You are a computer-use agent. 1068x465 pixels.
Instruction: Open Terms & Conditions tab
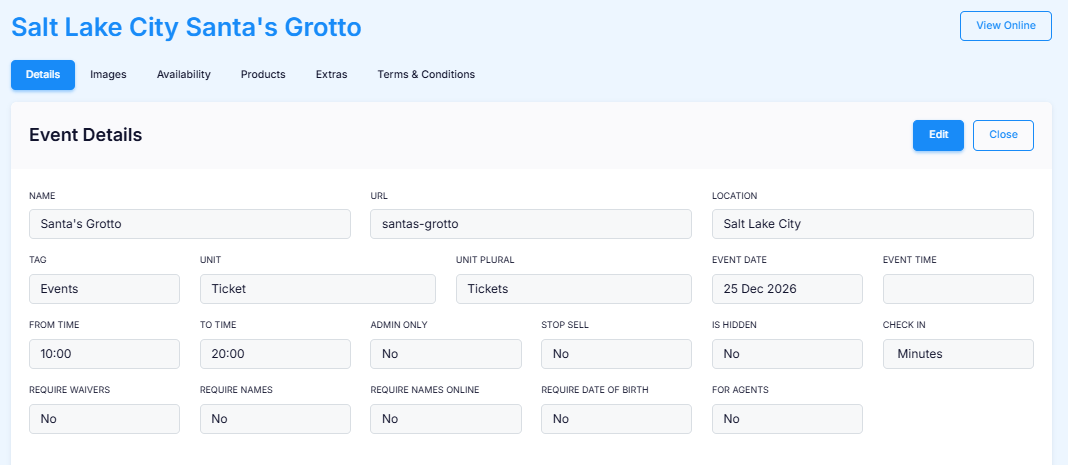click(426, 75)
